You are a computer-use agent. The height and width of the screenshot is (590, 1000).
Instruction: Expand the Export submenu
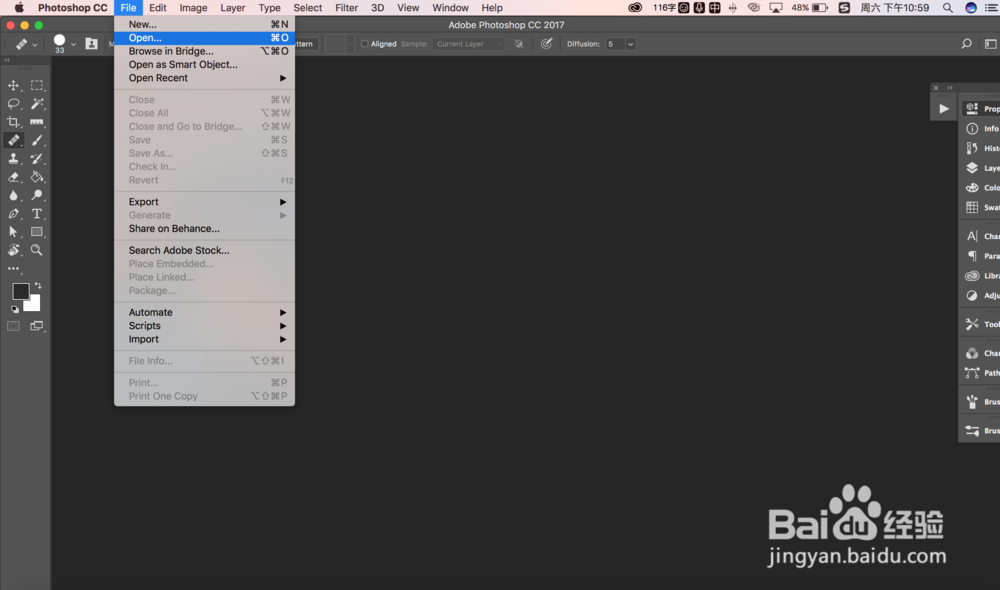point(283,202)
